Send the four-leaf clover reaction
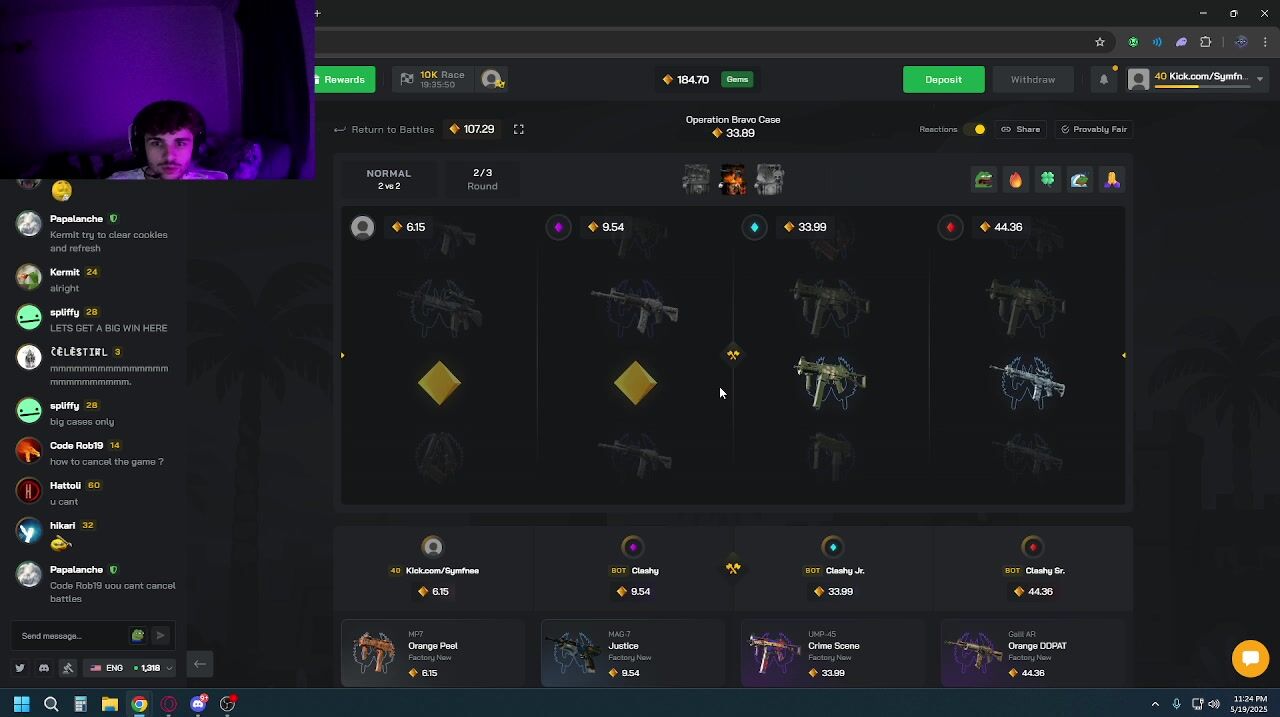This screenshot has width=1280, height=717. tap(1047, 180)
